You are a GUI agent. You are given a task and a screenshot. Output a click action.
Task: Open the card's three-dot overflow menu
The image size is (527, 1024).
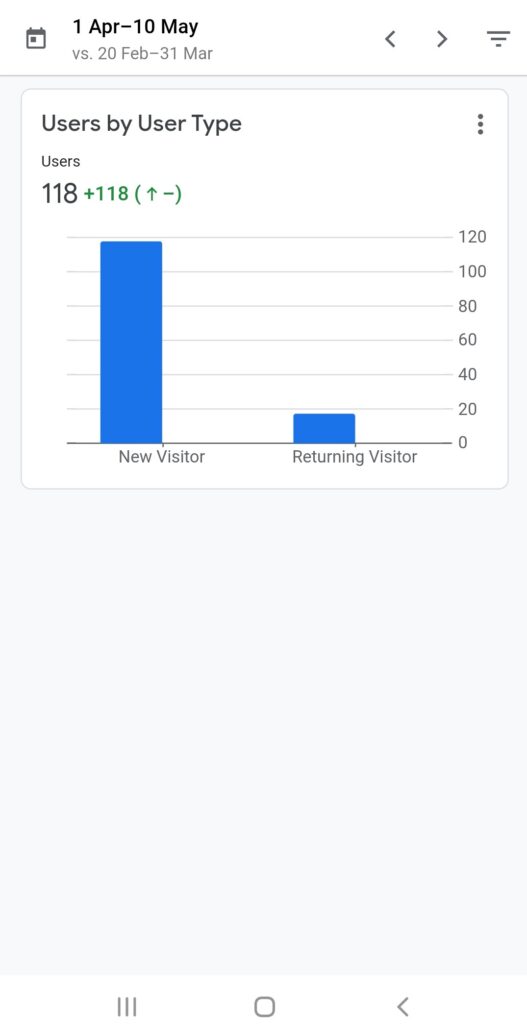point(481,124)
